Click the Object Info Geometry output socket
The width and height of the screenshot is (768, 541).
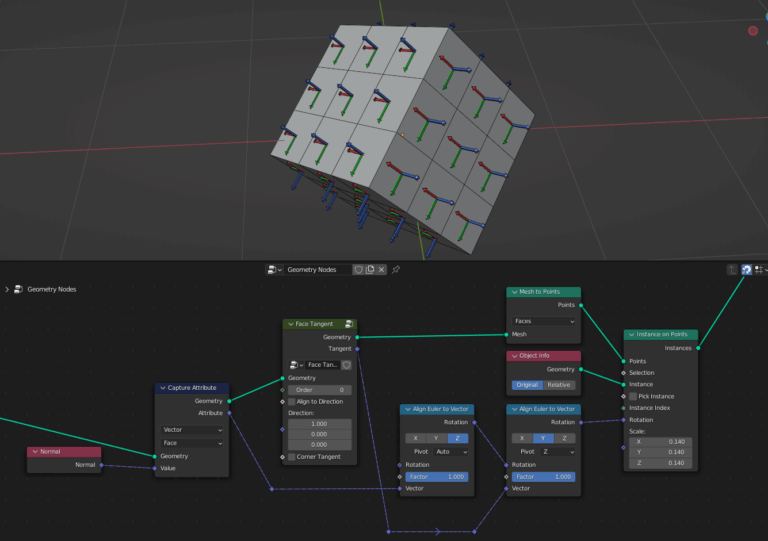click(581, 370)
